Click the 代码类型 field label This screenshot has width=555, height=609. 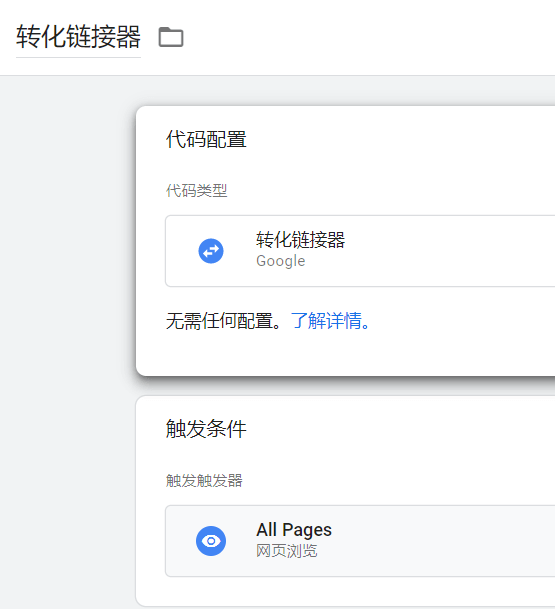(196, 191)
